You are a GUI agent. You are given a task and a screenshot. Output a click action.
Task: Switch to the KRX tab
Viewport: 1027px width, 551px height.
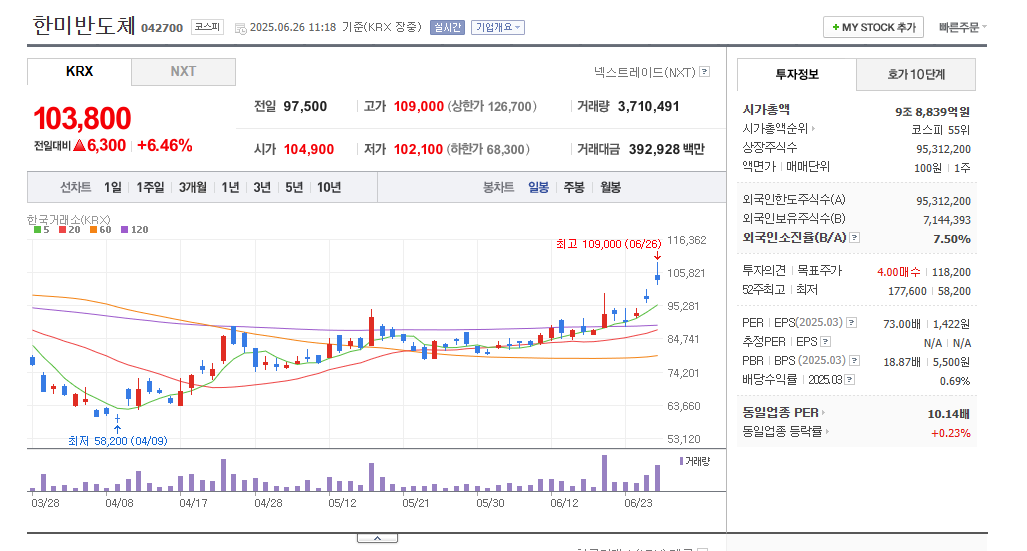(79, 71)
